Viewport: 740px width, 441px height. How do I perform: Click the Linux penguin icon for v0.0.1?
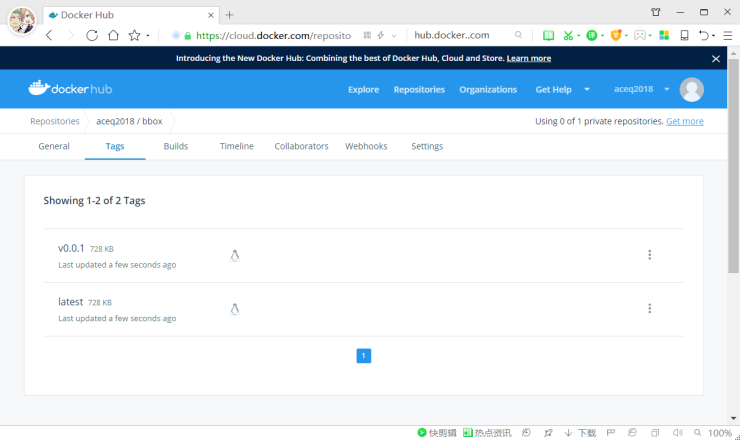235,255
